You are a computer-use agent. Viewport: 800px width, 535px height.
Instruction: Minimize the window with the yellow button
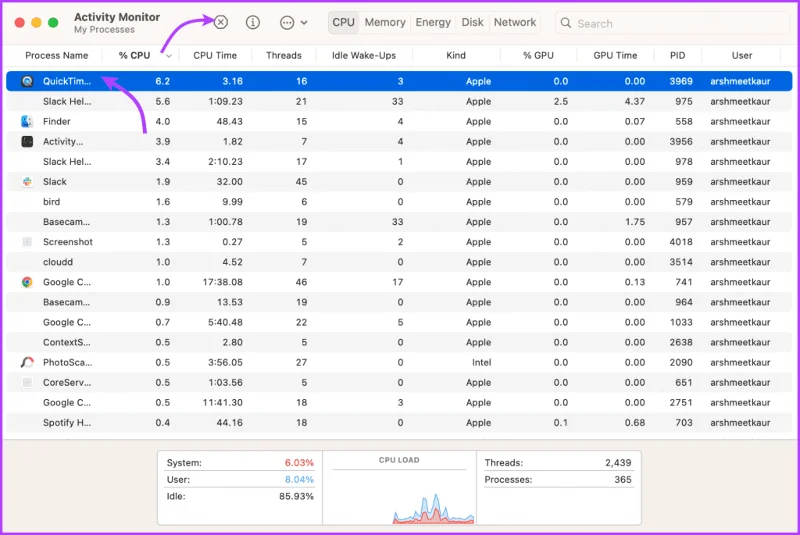[36, 22]
